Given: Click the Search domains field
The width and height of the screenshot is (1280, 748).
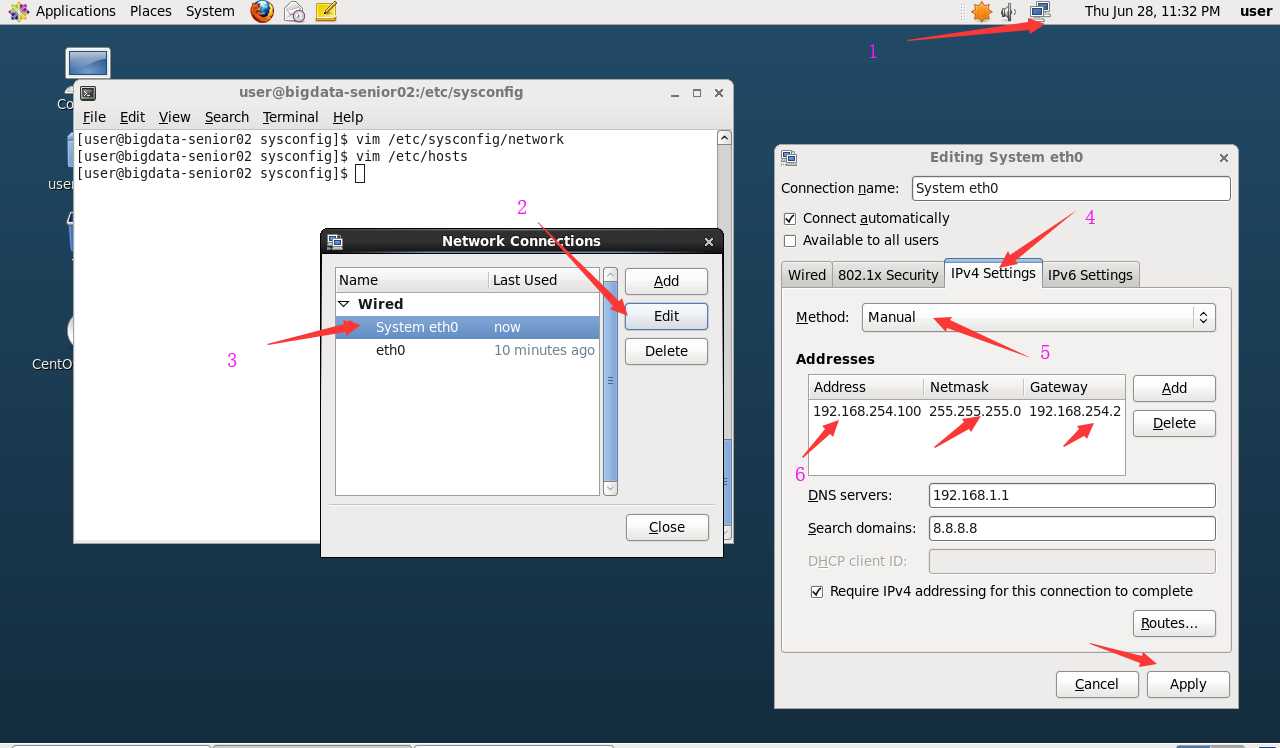Looking at the screenshot, I should pos(1072,528).
